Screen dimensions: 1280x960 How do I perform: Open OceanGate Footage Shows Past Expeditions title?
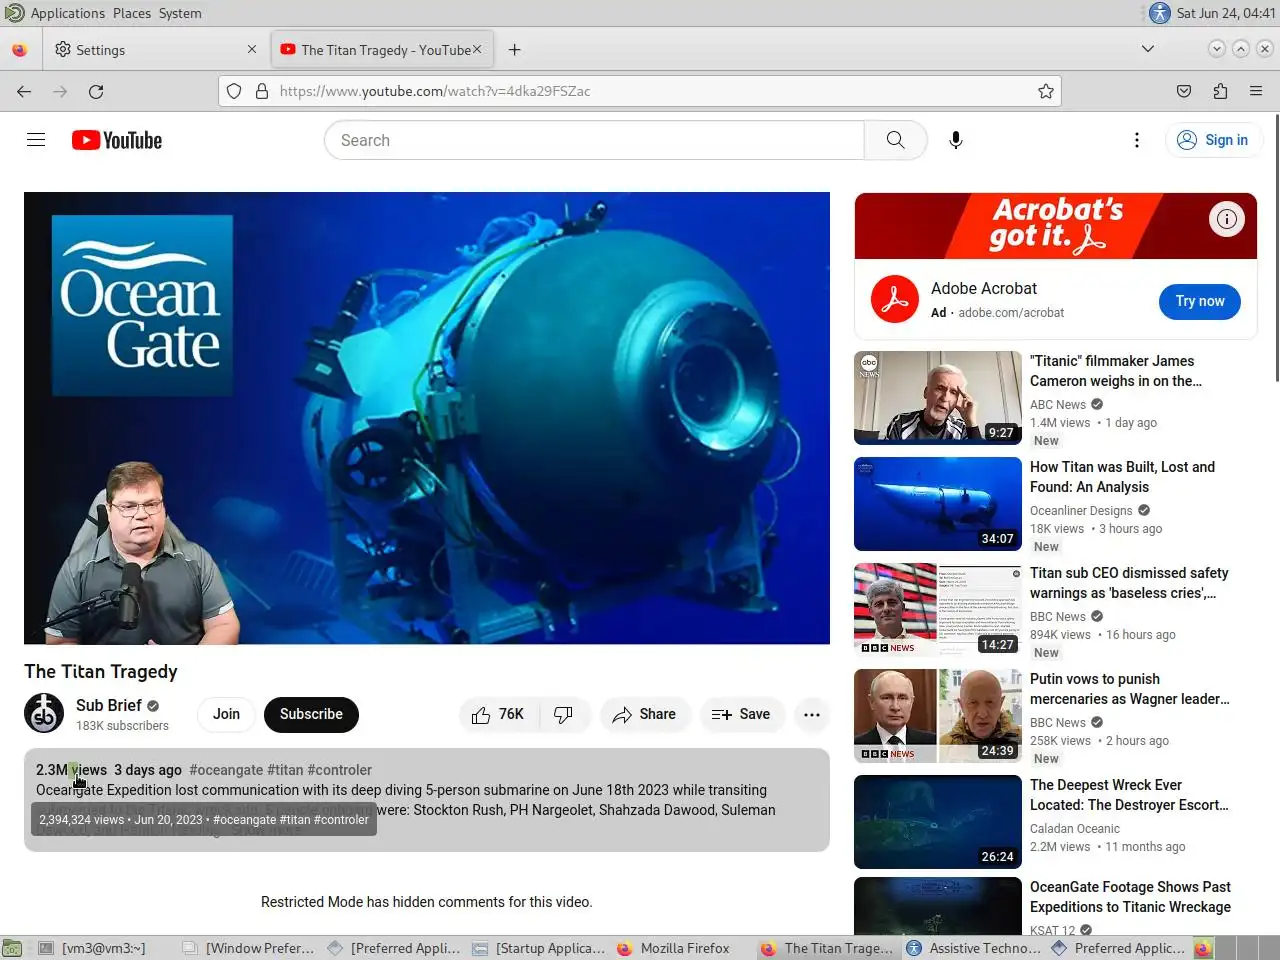coord(1130,897)
